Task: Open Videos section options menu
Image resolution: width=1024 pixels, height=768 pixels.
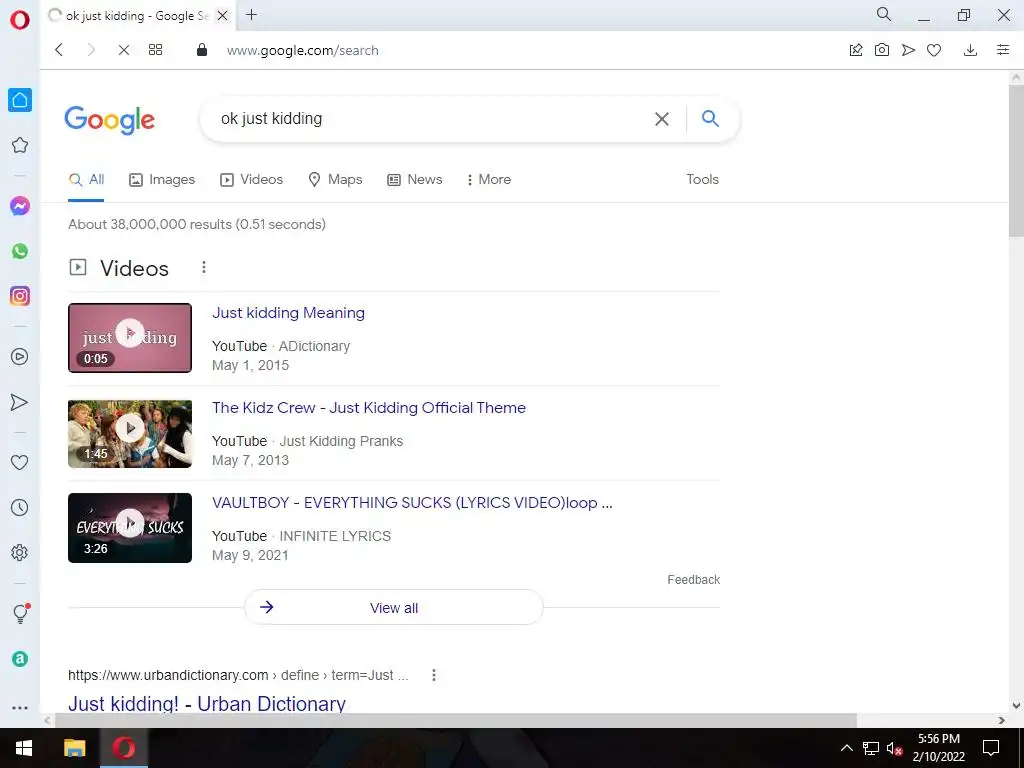Action: tap(204, 267)
